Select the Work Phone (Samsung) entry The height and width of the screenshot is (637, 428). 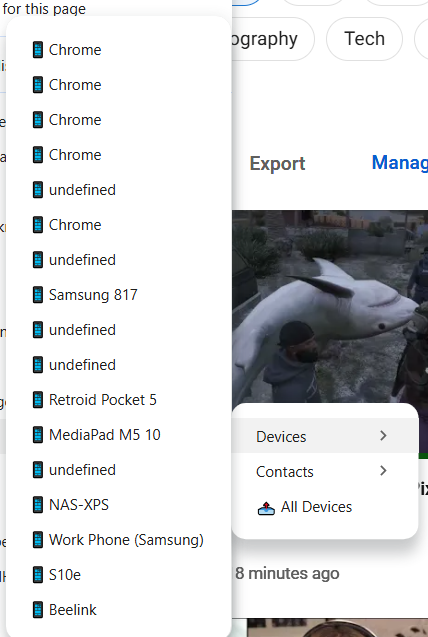119,540
